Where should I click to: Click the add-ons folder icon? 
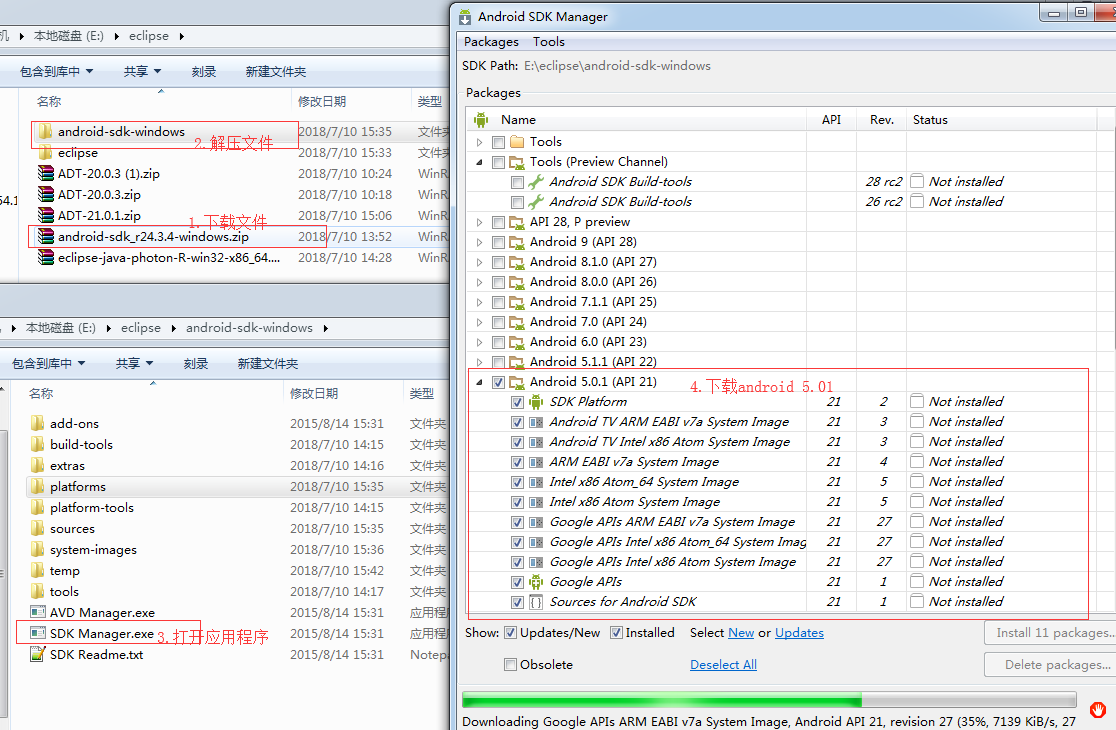pos(38,423)
